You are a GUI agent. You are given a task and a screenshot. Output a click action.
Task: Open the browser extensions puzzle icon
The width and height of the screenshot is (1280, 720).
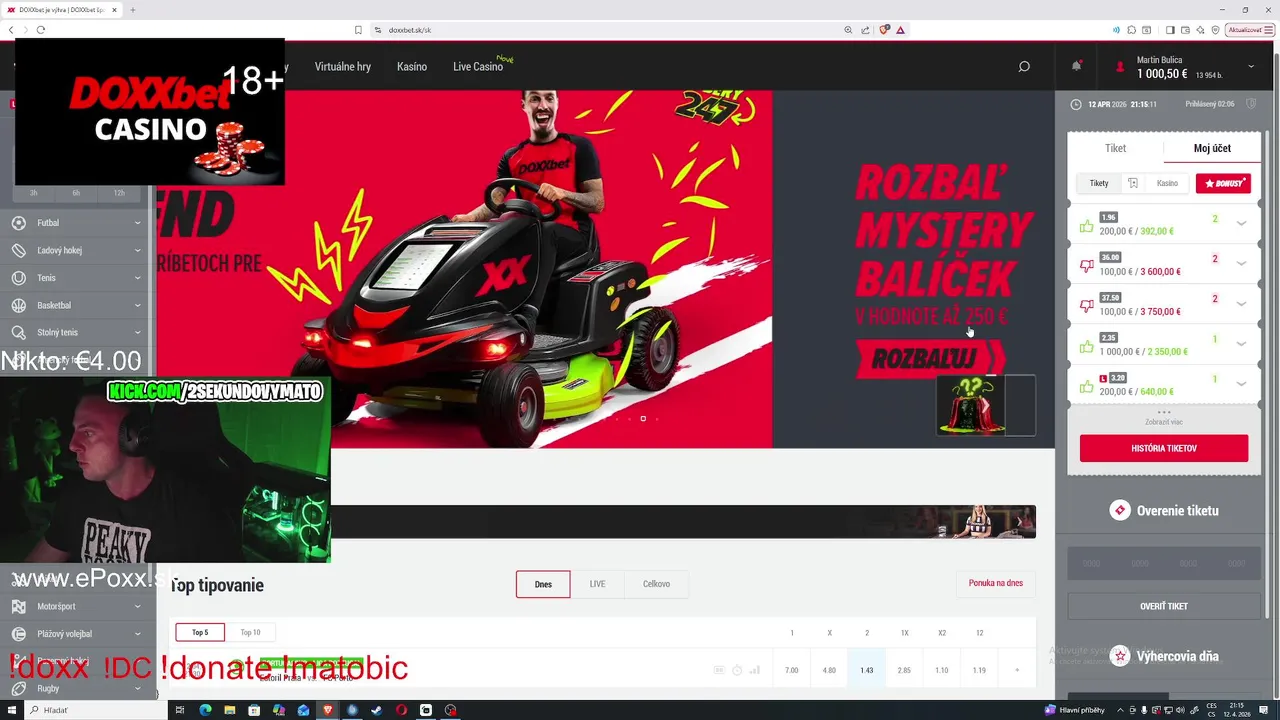click(1131, 30)
